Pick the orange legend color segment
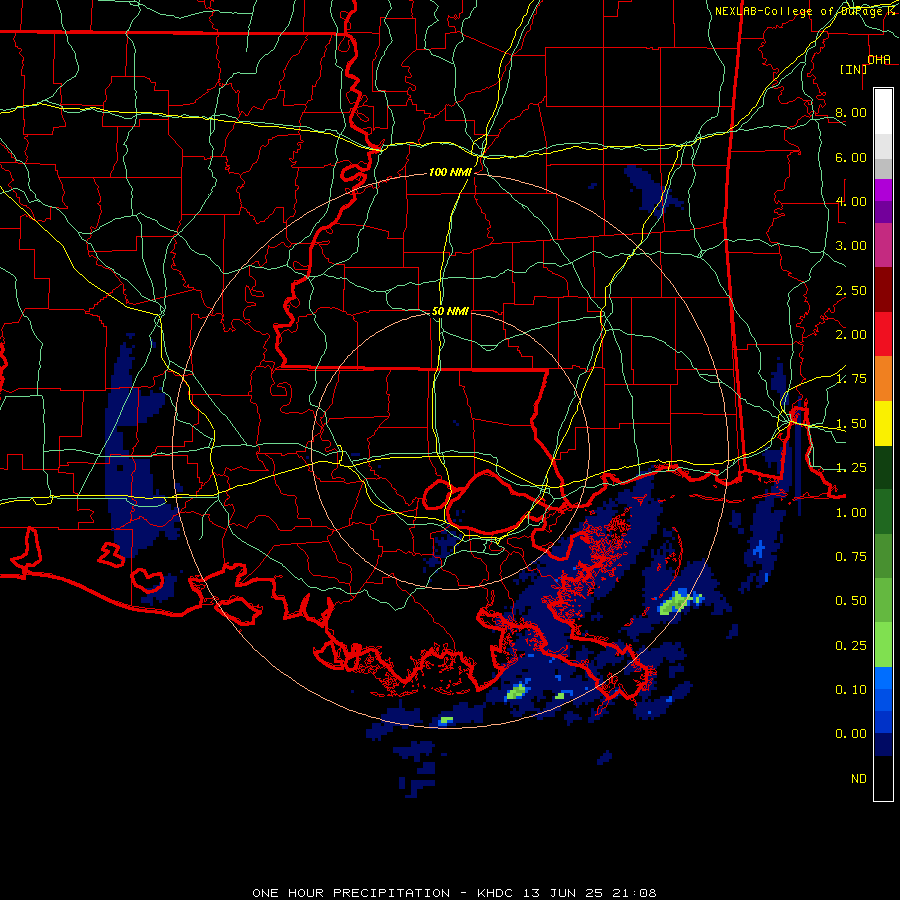 click(x=883, y=379)
